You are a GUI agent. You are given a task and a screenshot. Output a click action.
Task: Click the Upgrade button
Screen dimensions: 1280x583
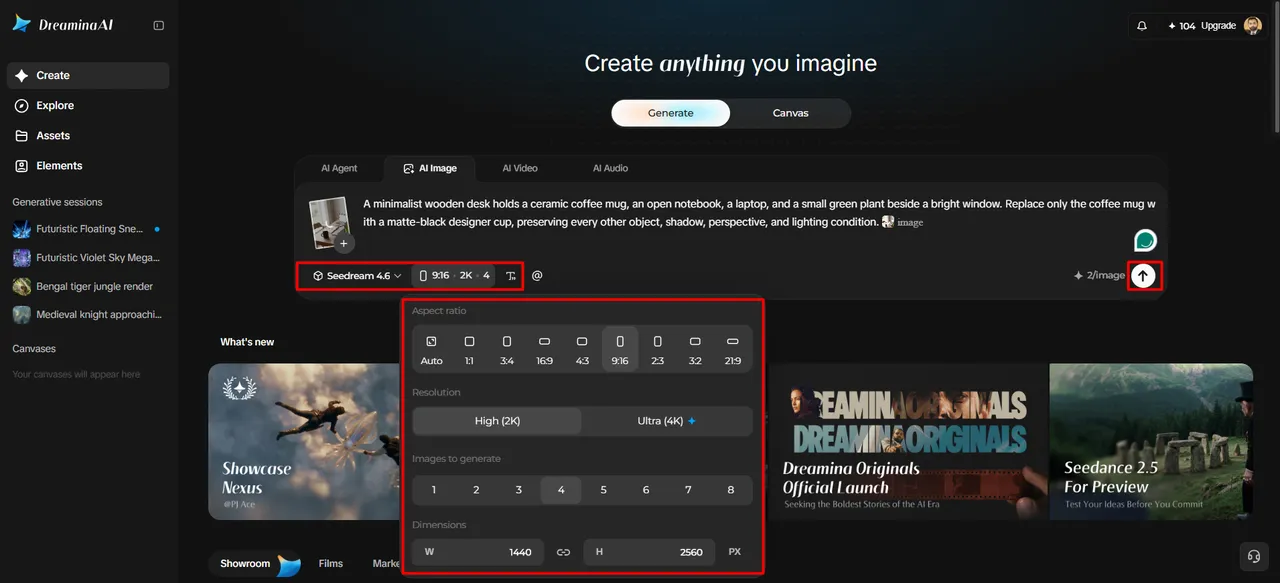point(1218,26)
